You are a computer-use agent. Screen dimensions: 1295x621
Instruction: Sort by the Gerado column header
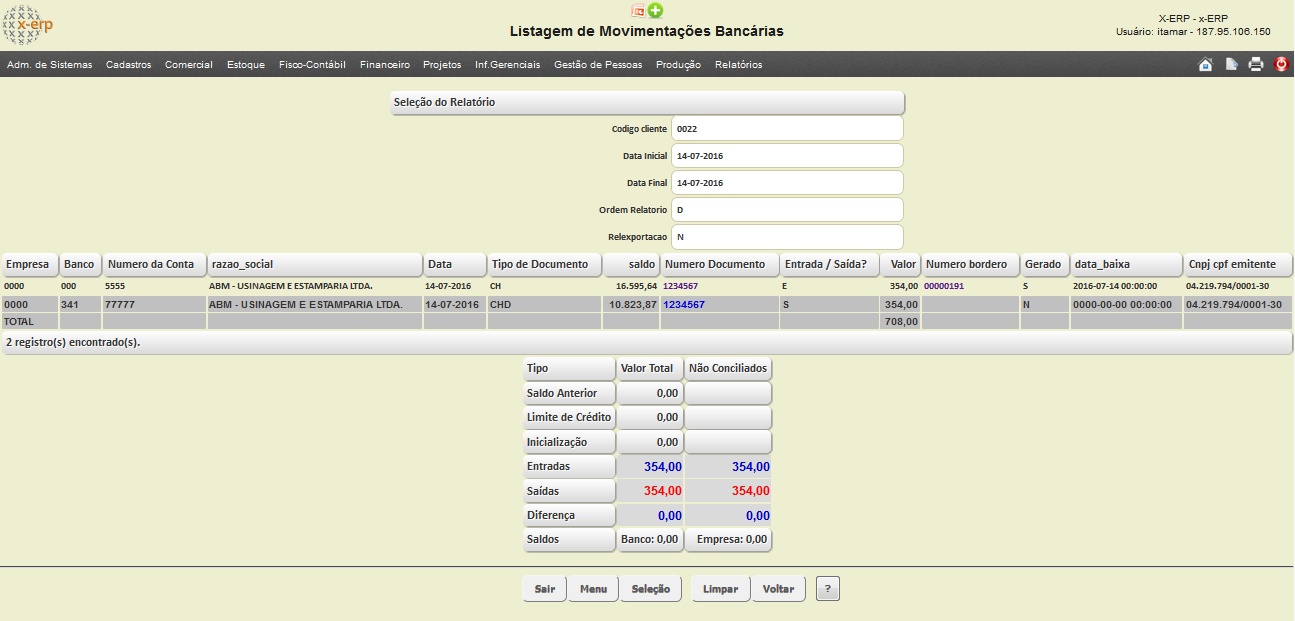pos(1044,264)
